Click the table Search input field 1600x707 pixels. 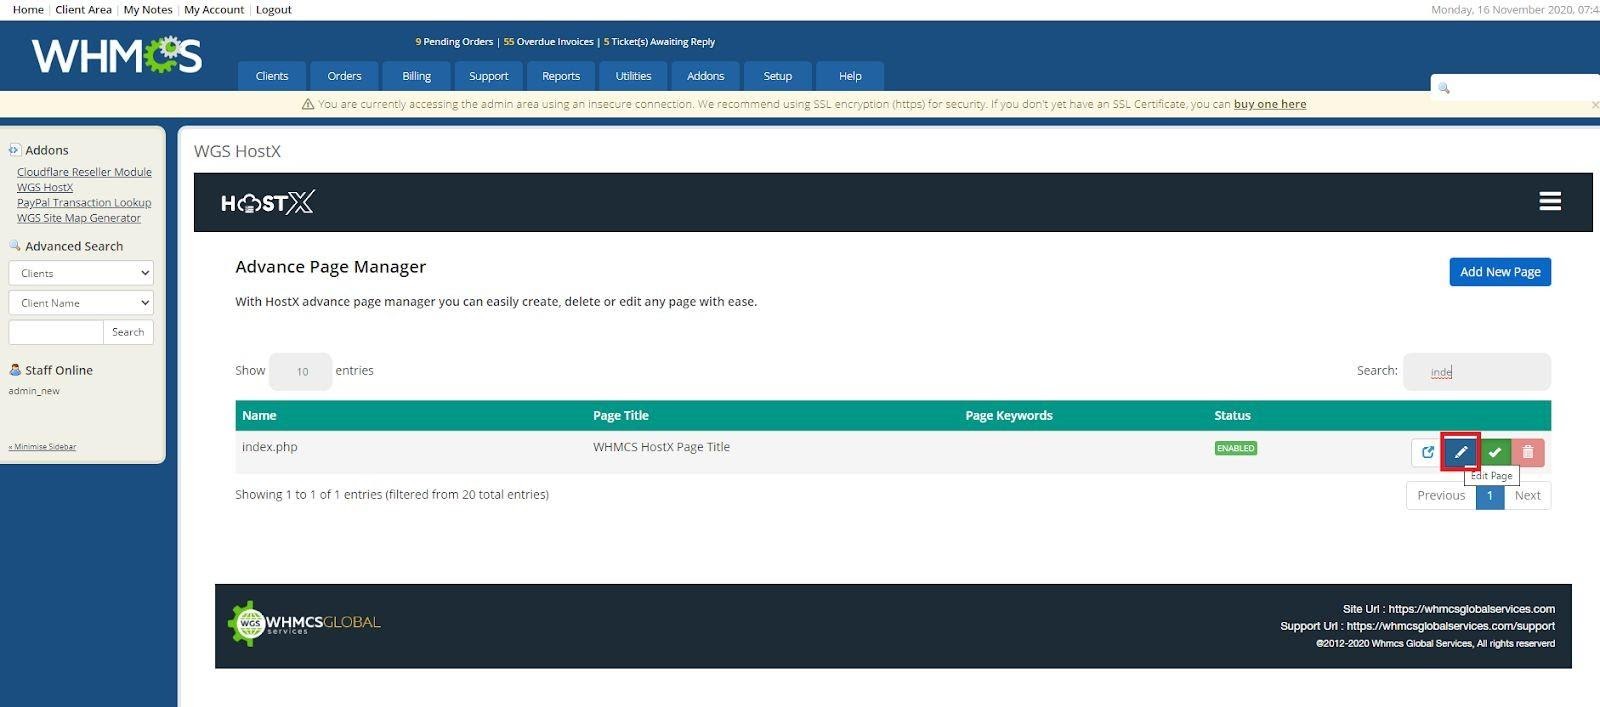coord(1476,371)
